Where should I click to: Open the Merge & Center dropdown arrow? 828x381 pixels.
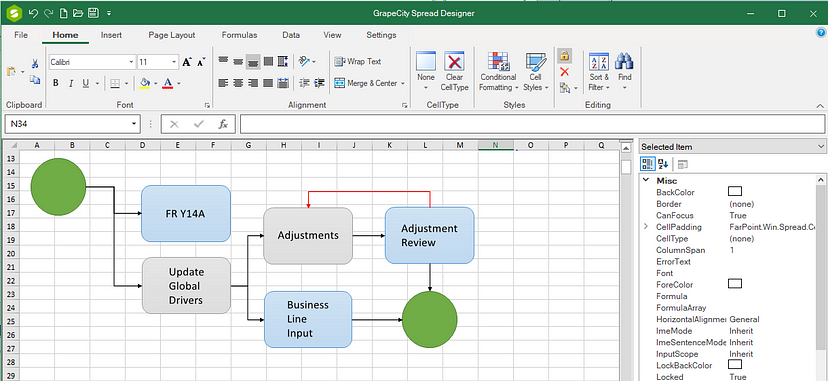(x=403, y=83)
